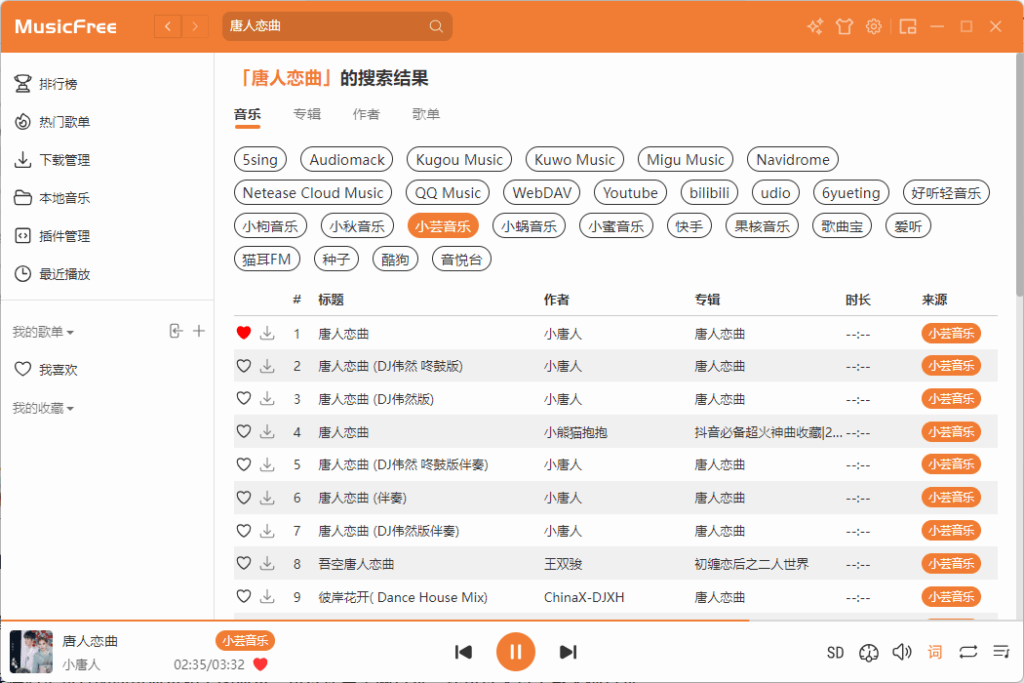Select the 音乐 results tab

click(248, 114)
